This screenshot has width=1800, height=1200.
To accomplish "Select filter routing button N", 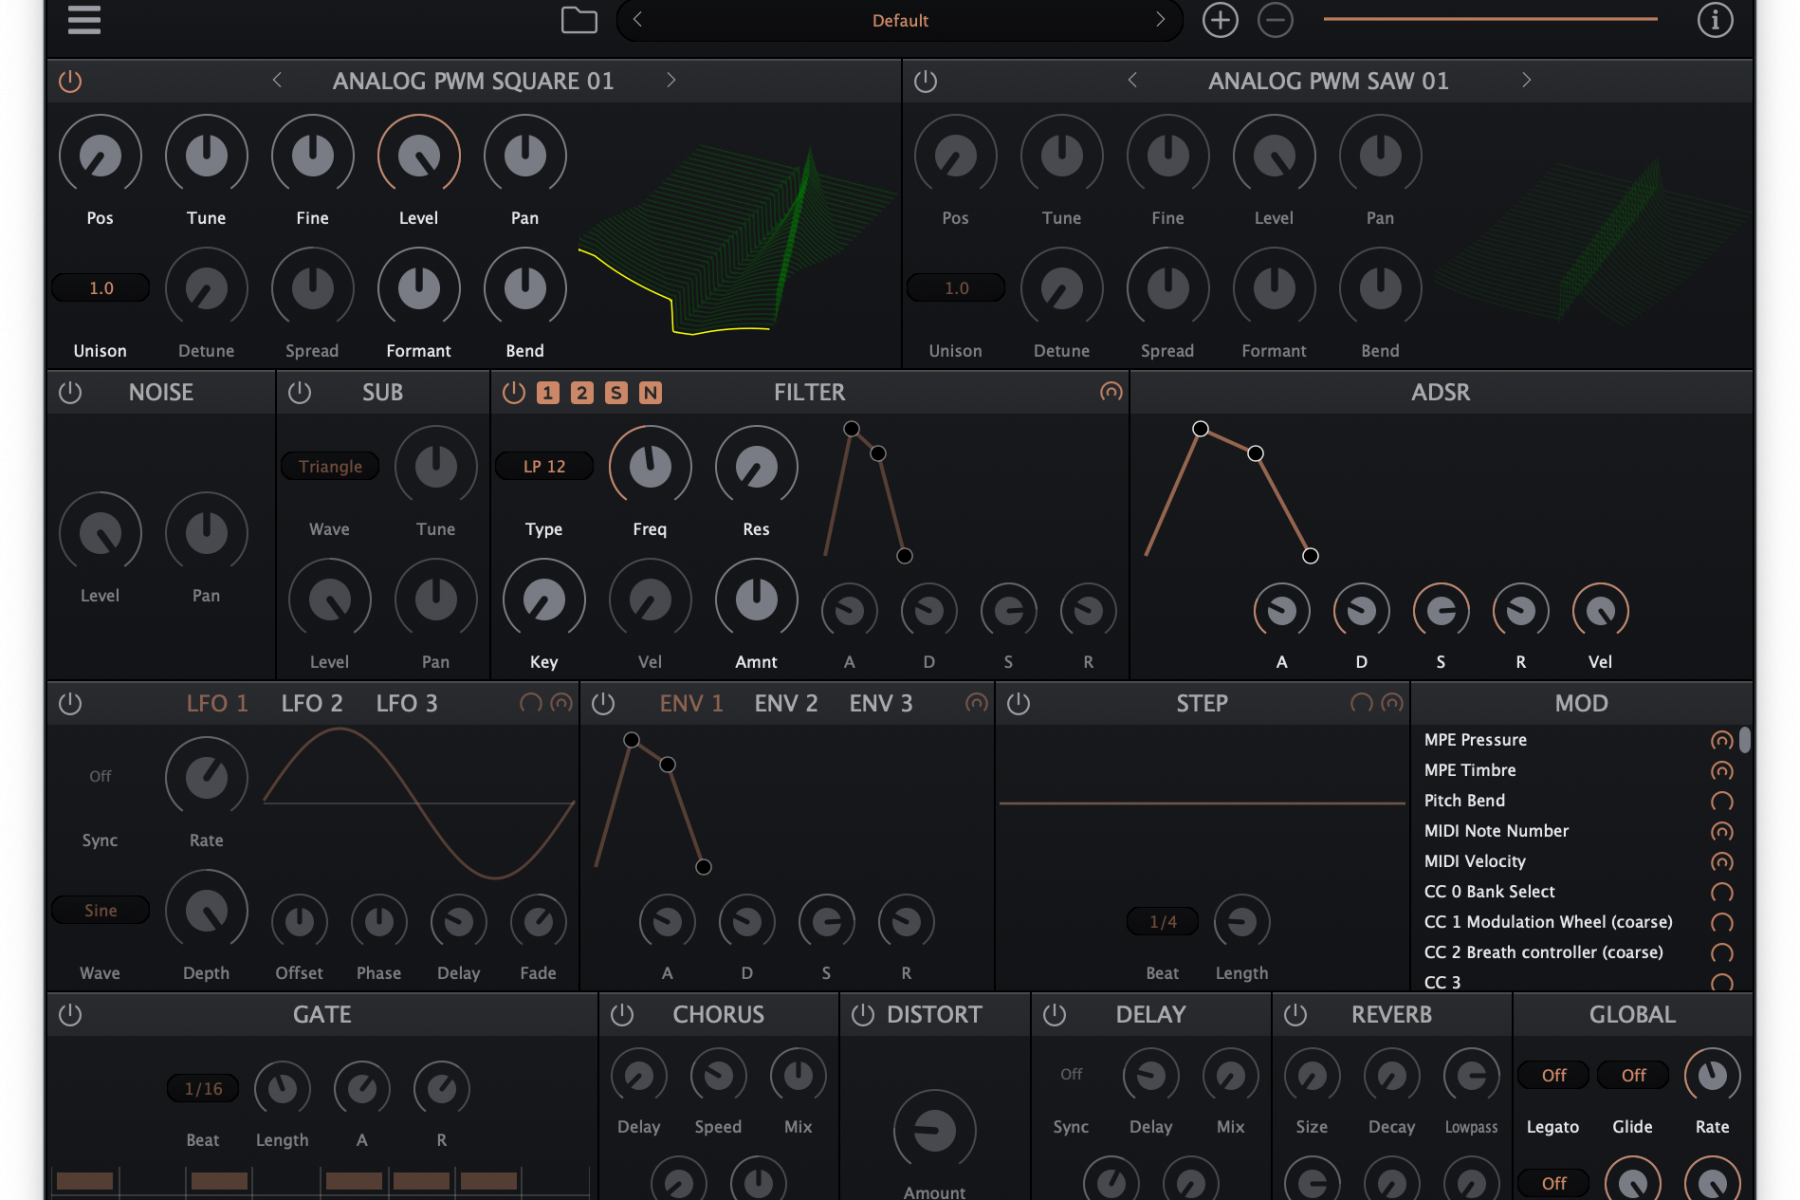I will 650,393.
